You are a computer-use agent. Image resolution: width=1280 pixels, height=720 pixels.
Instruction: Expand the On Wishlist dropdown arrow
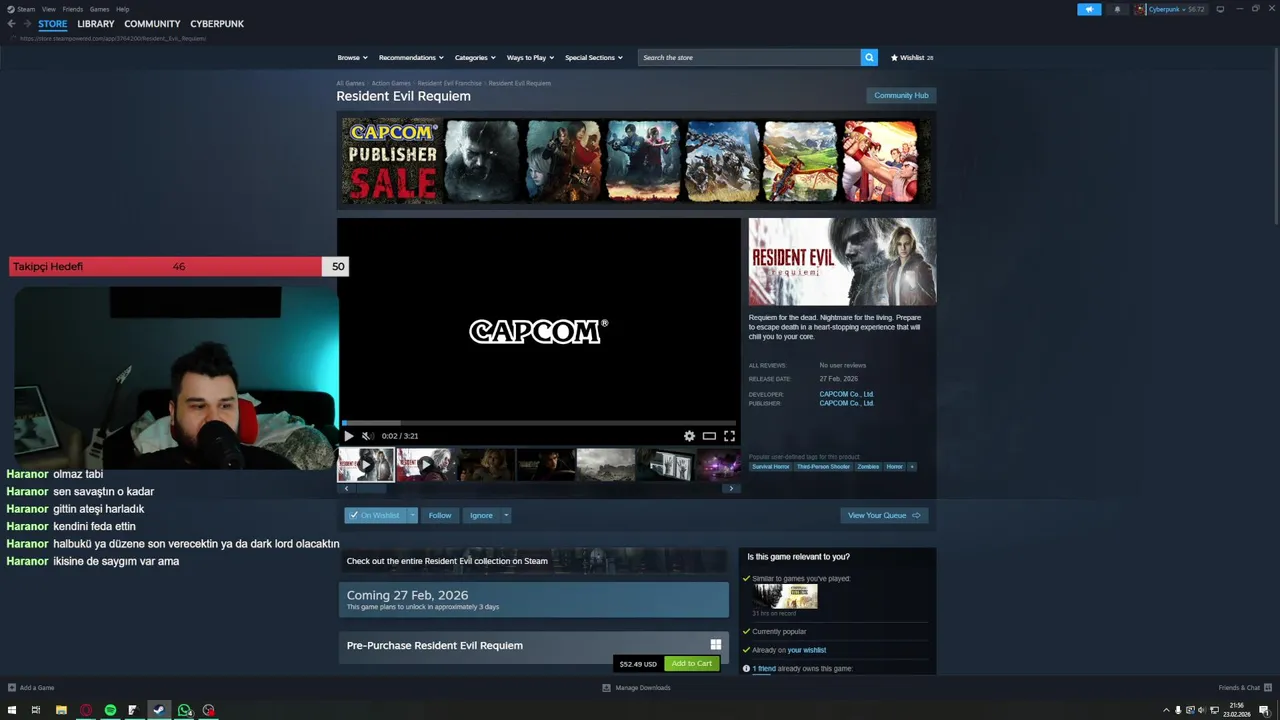(x=412, y=515)
